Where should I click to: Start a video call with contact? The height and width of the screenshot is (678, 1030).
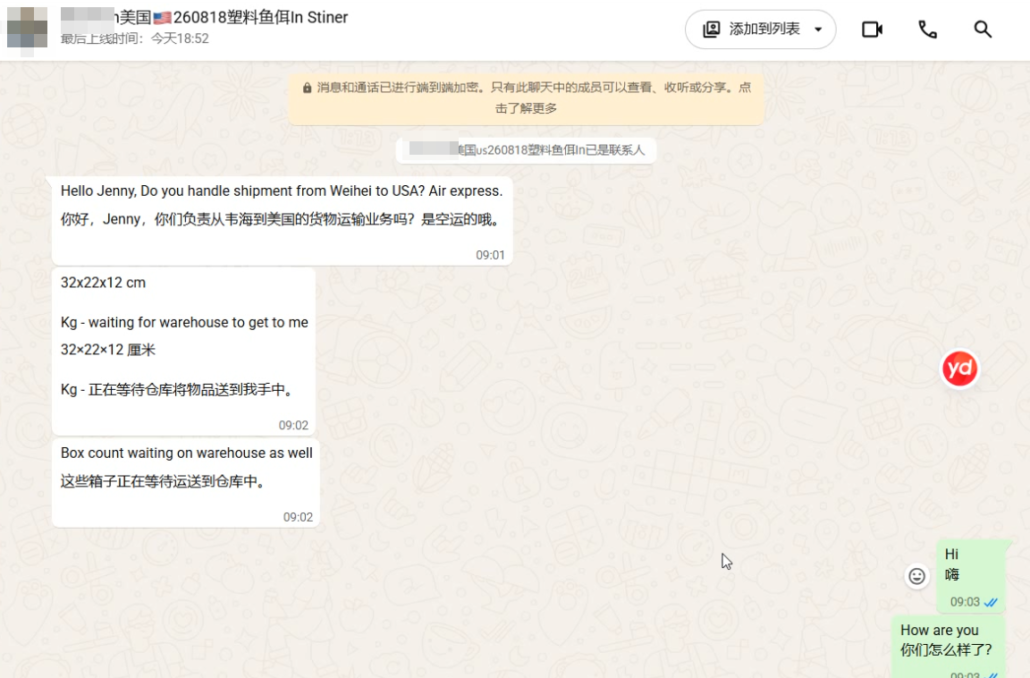tap(872, 30)
